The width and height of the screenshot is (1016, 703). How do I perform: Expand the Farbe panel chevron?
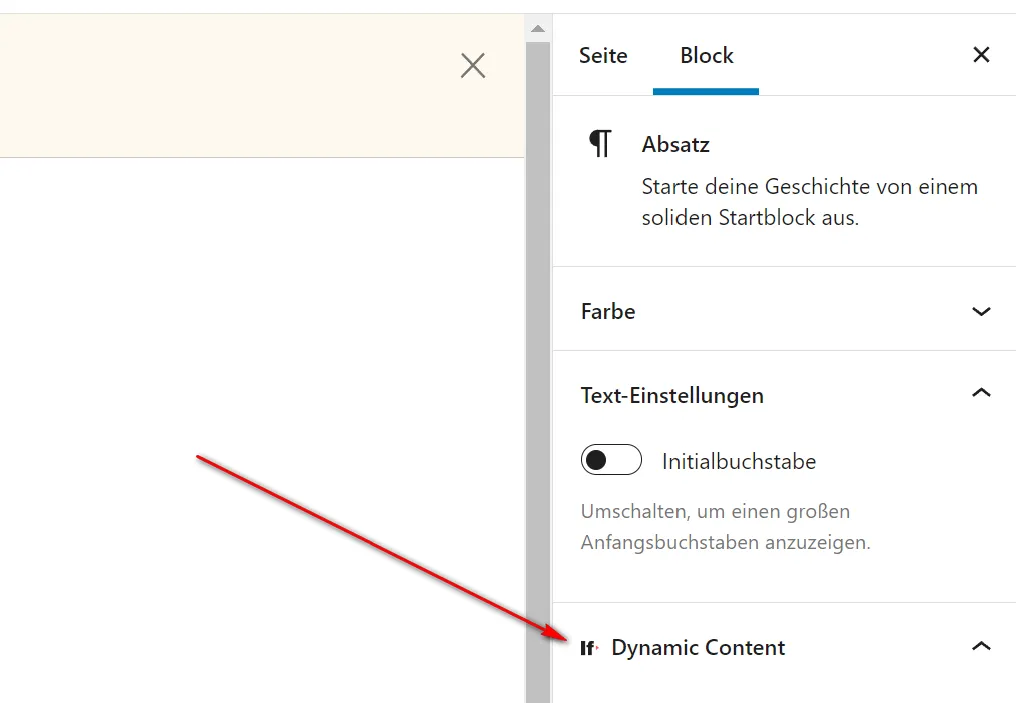pos(981,312)
